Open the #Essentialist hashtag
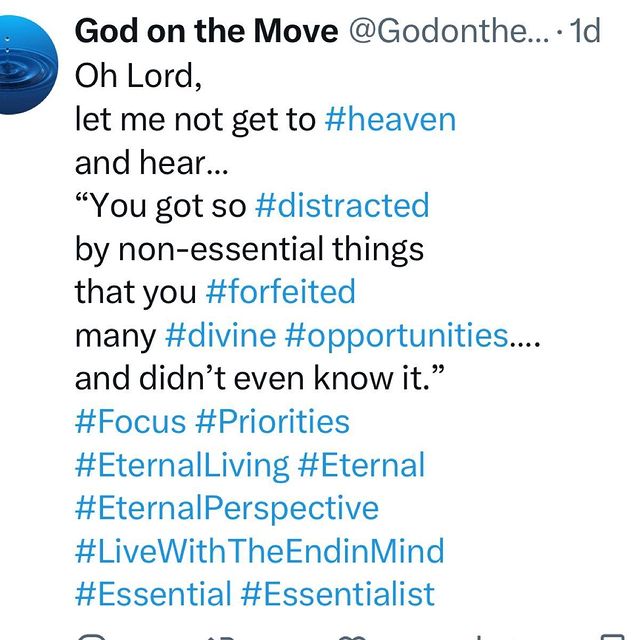 338,594
